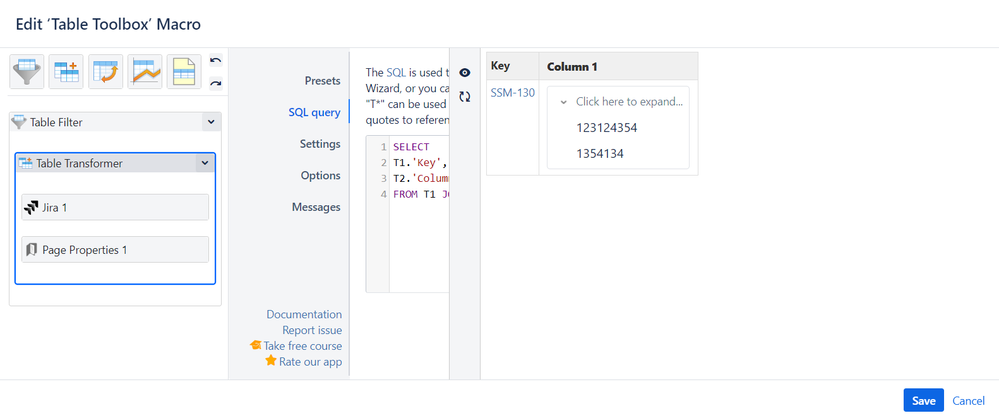
Task: Undo the last macro change
Action: point(216,62)
